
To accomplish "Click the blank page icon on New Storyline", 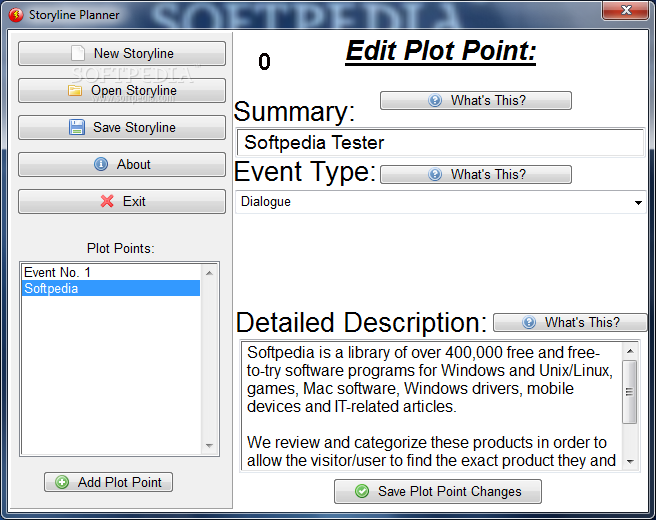I will pos(78,53).
